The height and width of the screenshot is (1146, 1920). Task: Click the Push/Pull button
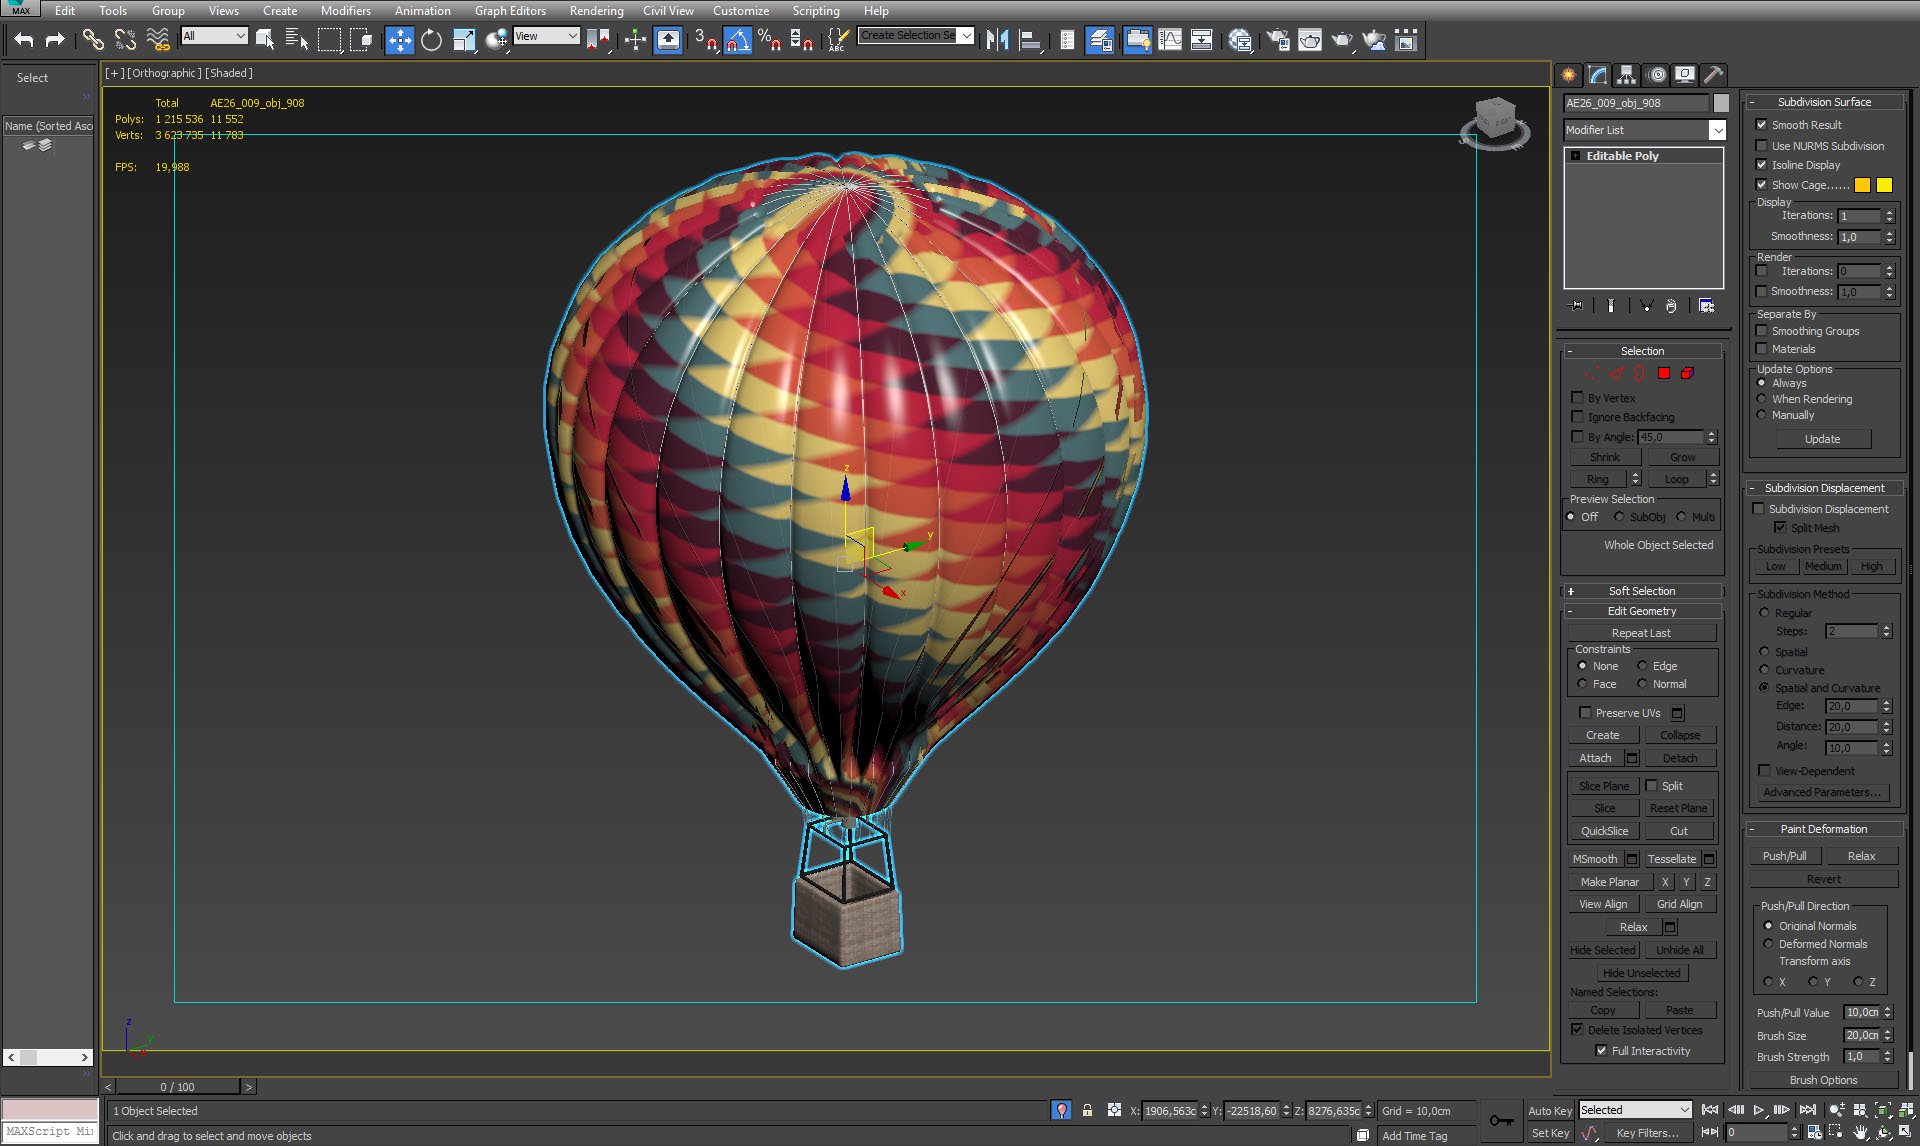click(x=1784, y=856)
